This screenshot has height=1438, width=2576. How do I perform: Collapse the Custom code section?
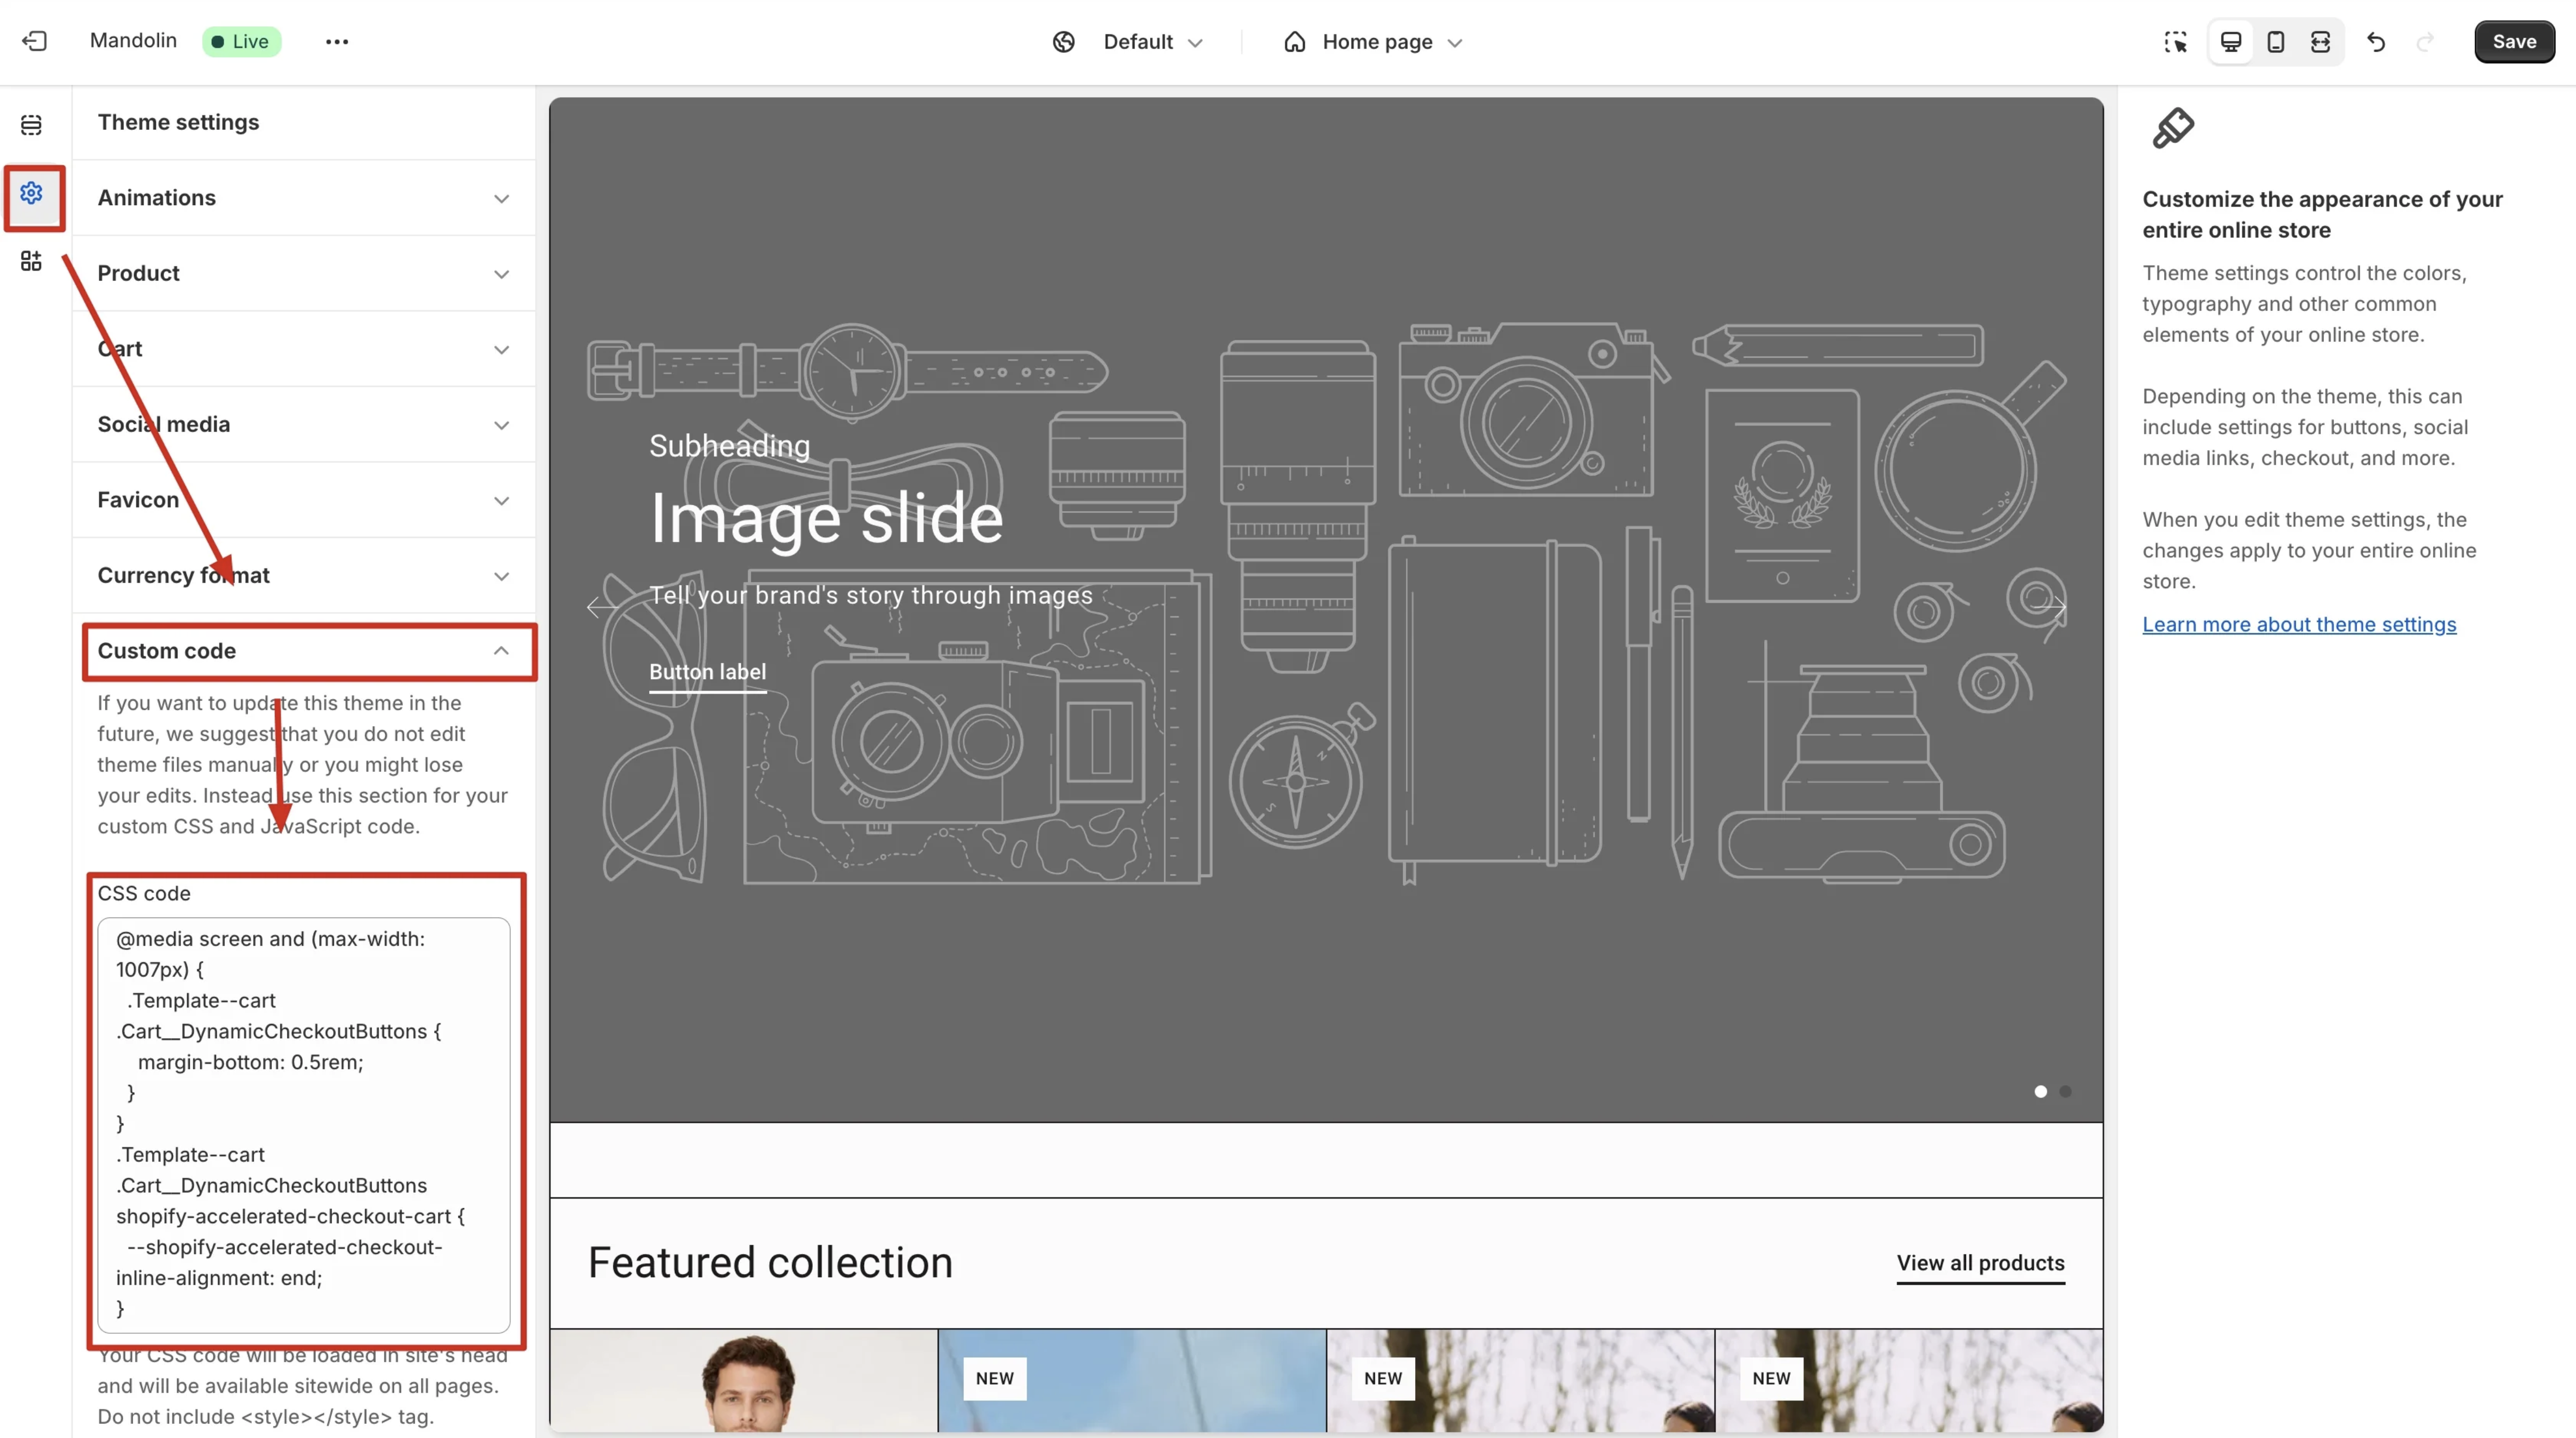pos(304,650)
